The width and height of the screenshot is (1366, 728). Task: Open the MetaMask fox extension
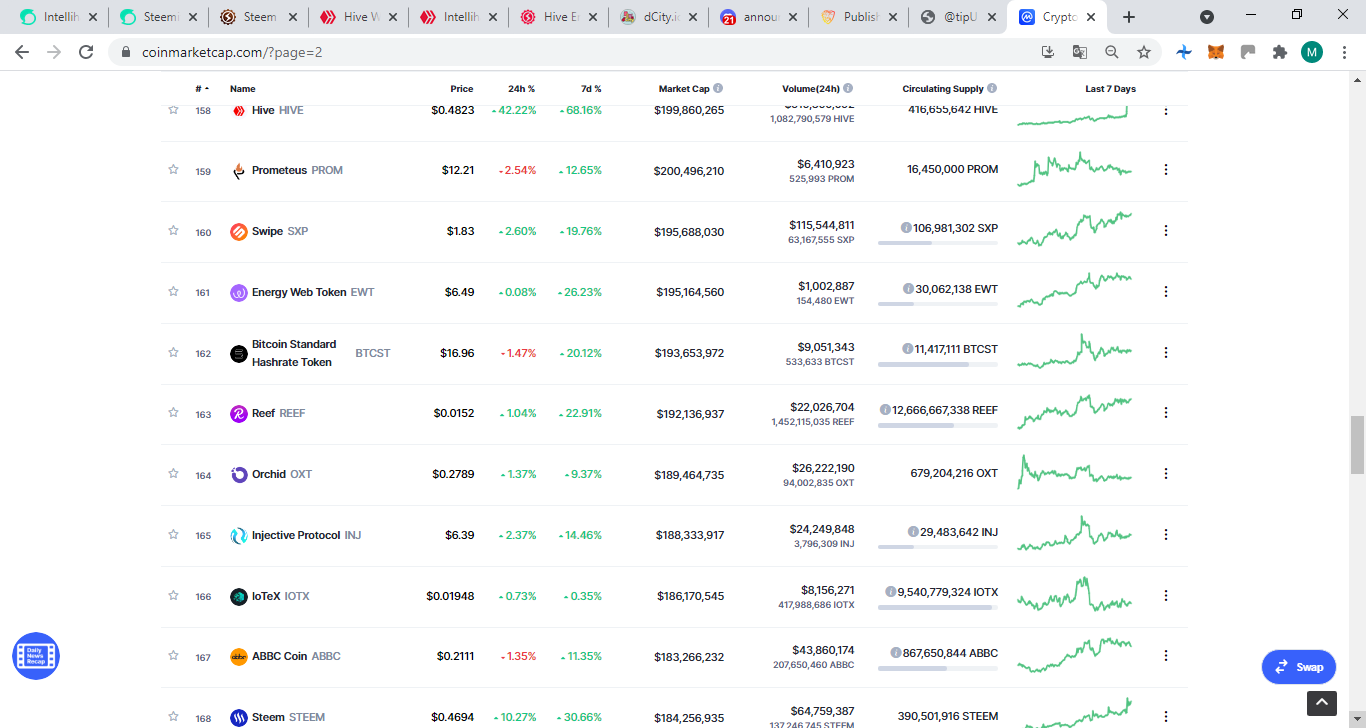(1215, 52)
